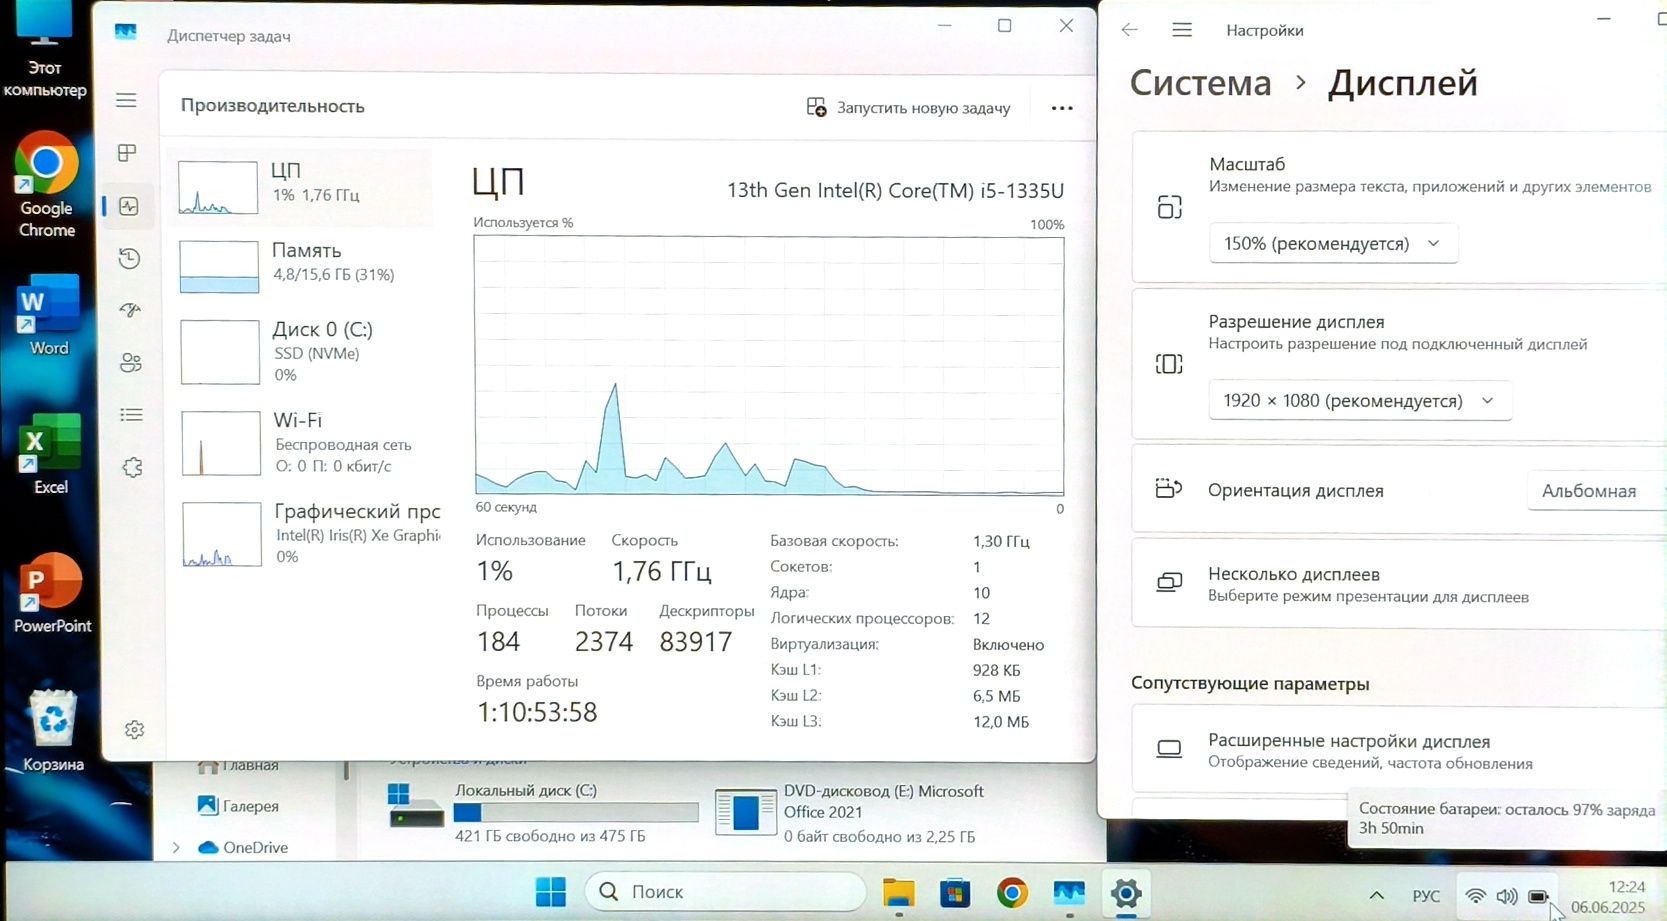Viewport: 1667px width, 921px height.
Task: Click Run new task button
Action: (908, 107)
